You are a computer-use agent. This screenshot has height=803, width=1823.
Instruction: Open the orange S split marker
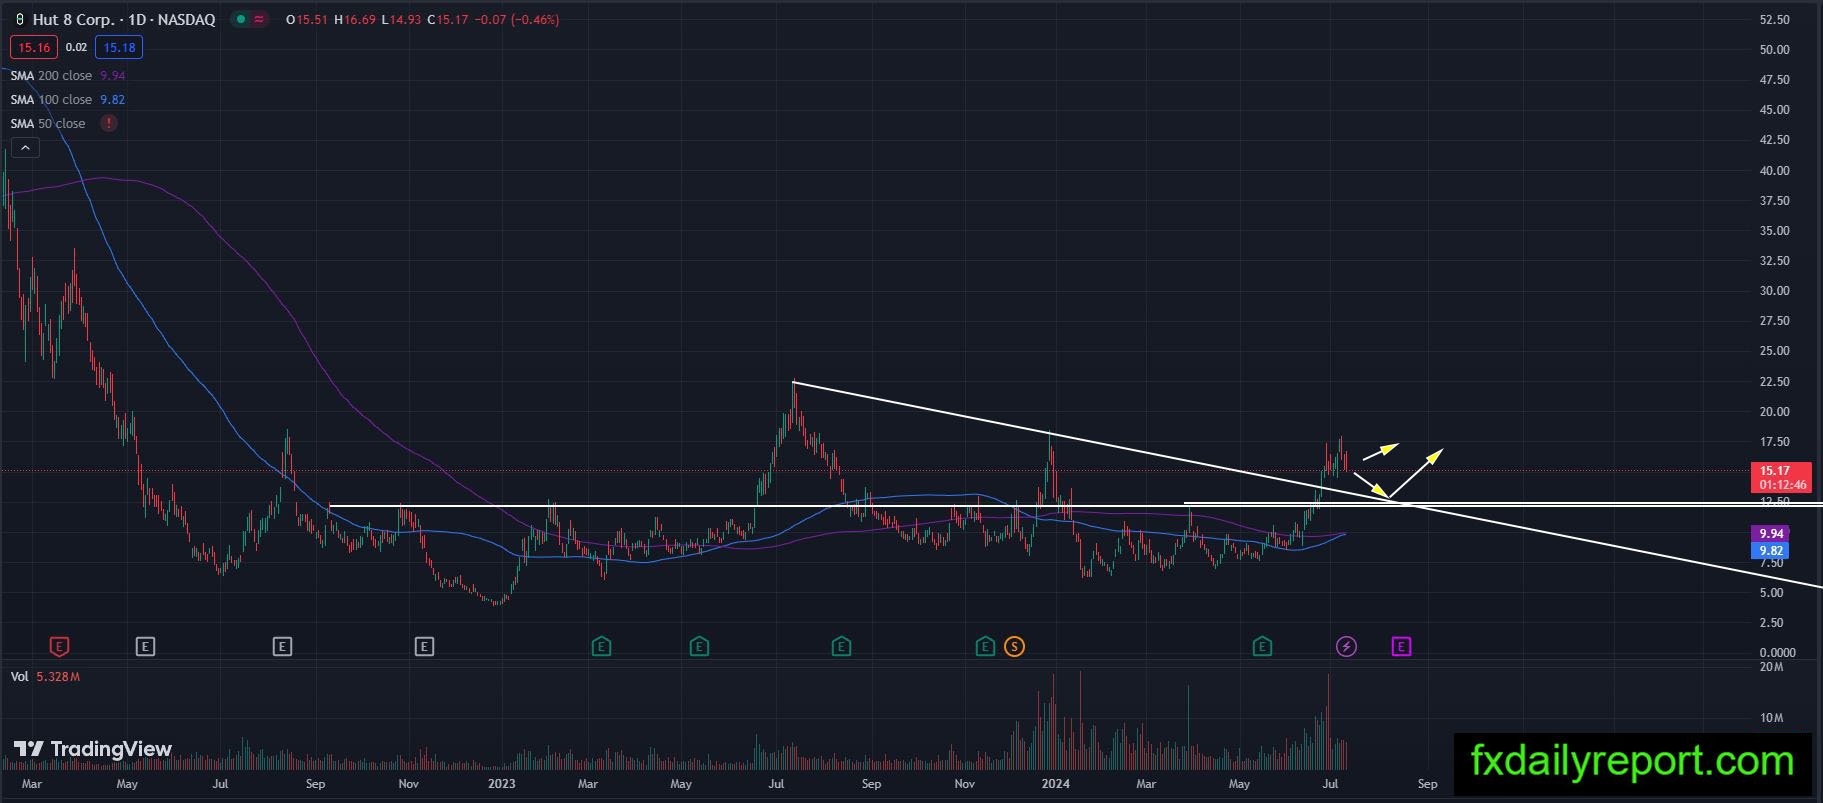click(1014, 647)
